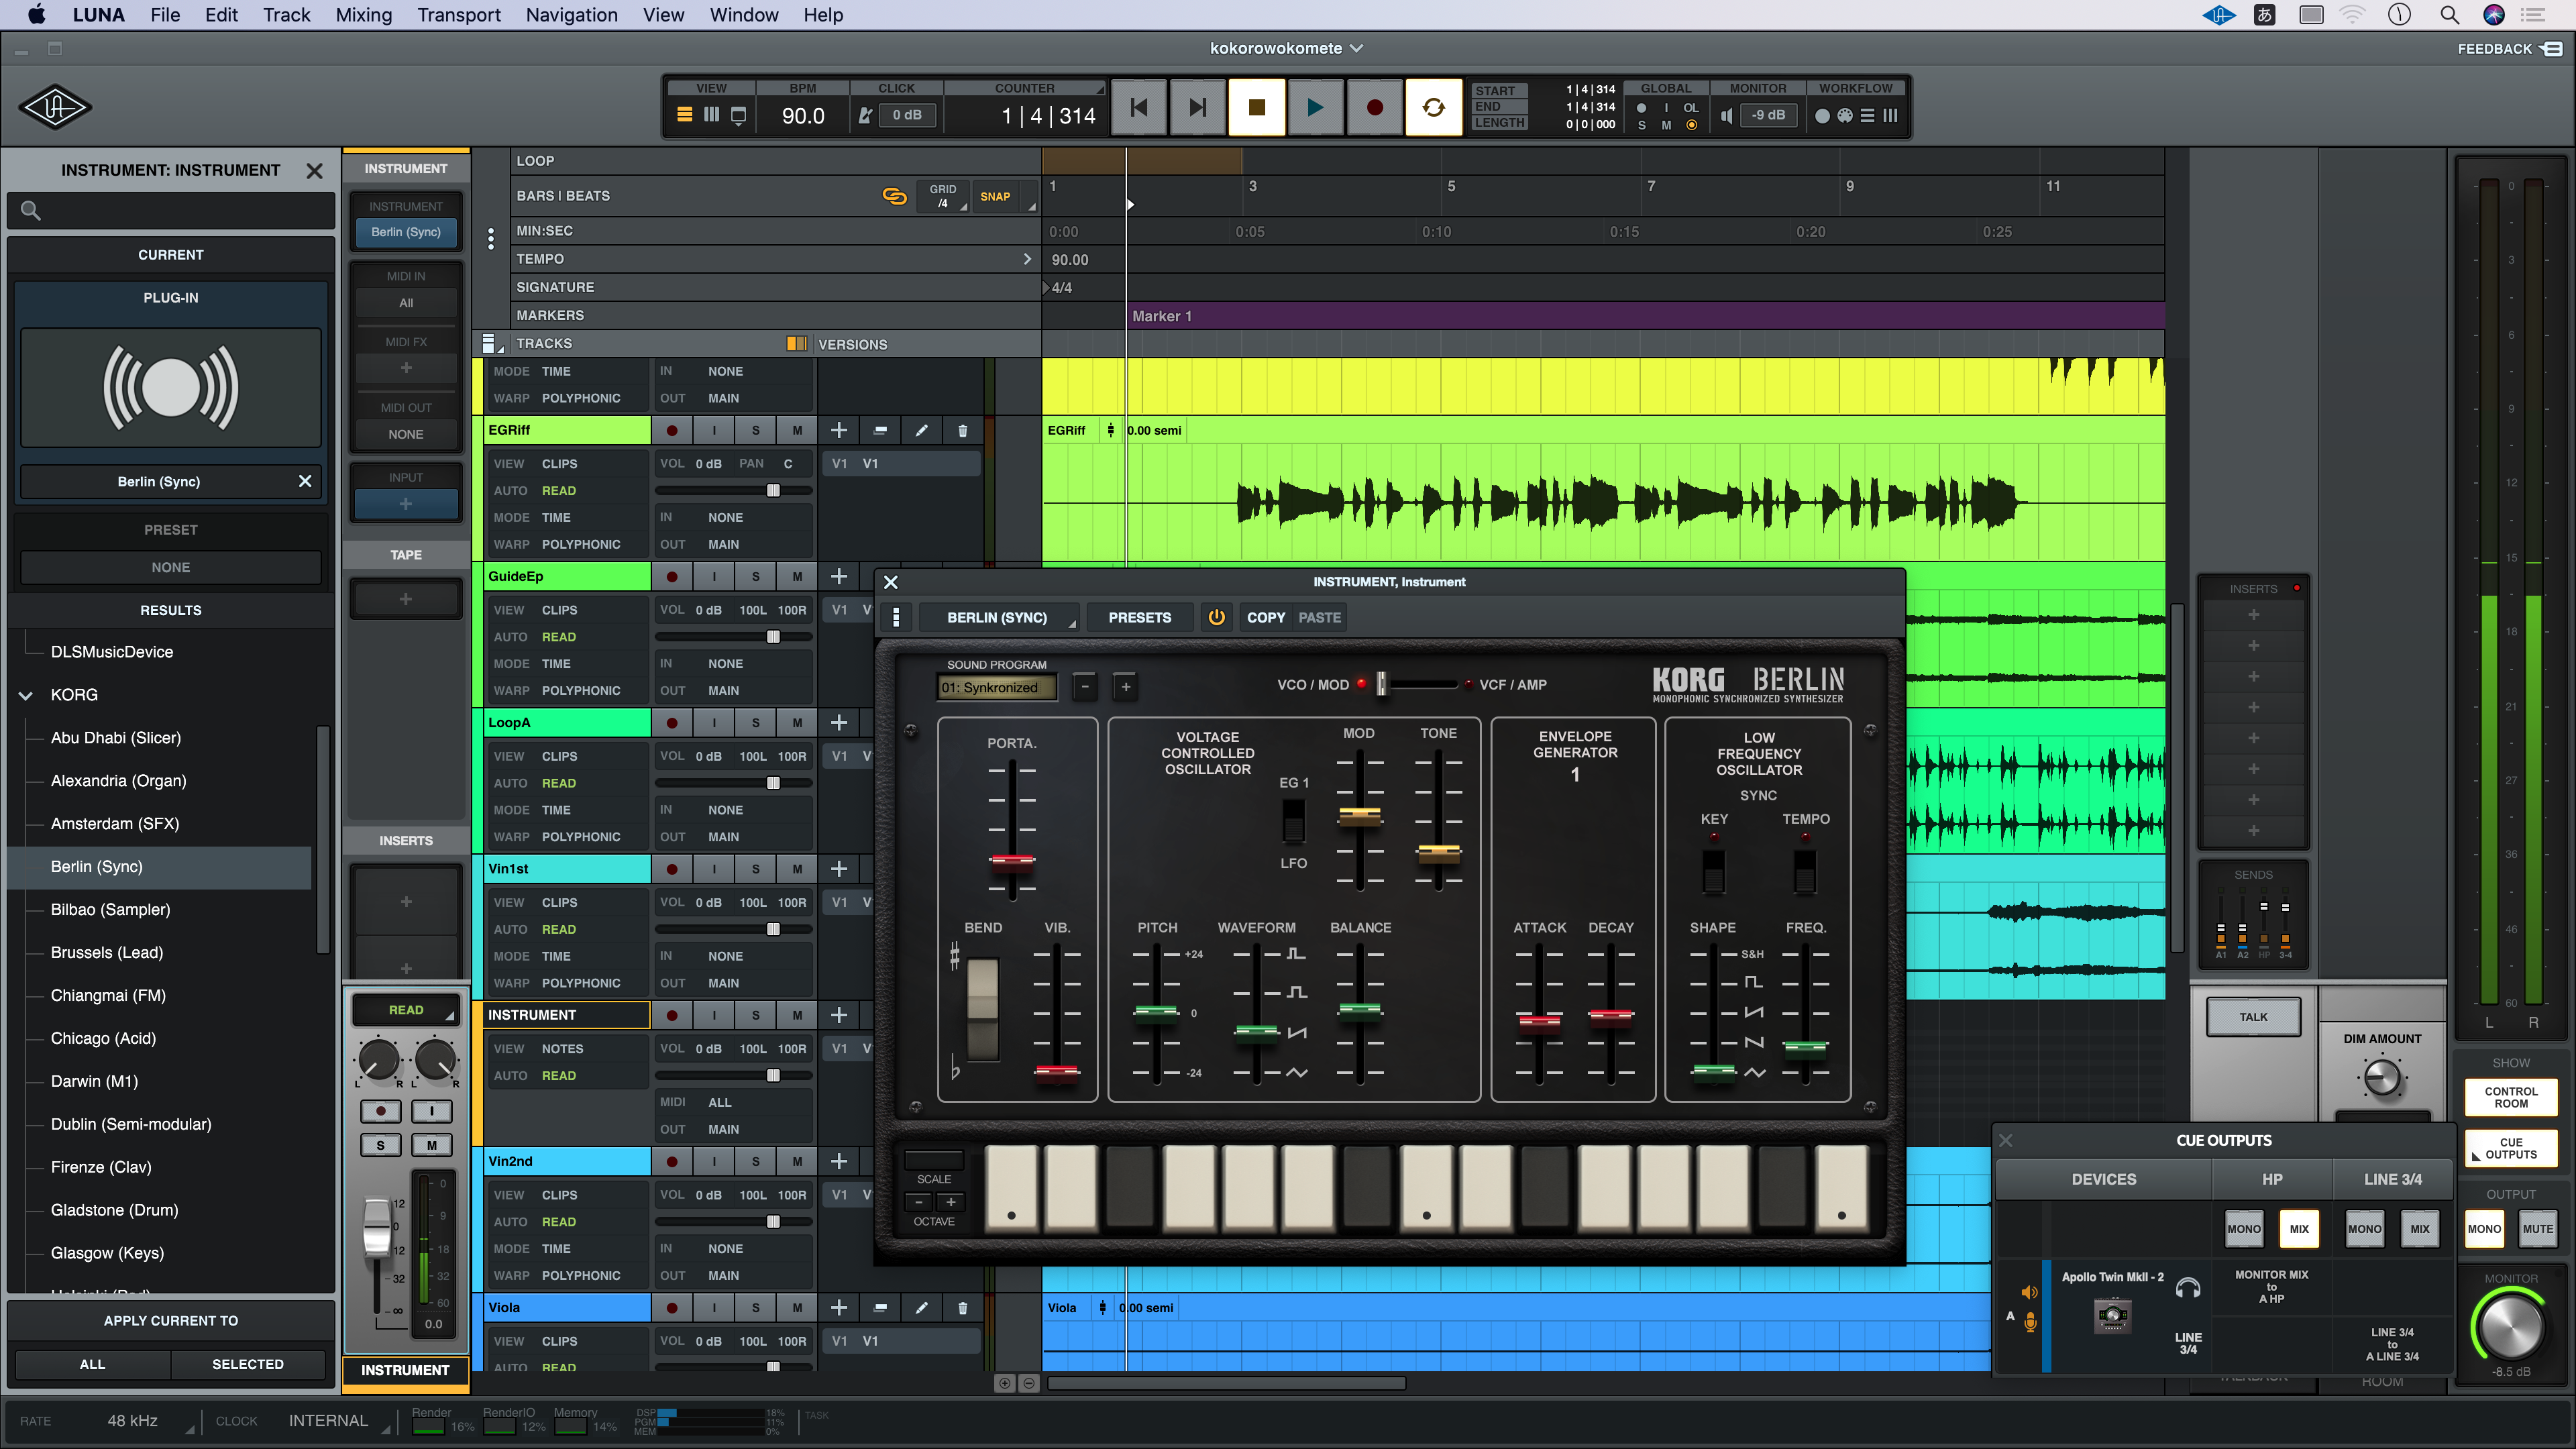Click the link icon in Bars Beats row
The width and height of the screenshot is (2576, 1449).
pyautogui.click(x=894, y=196)
